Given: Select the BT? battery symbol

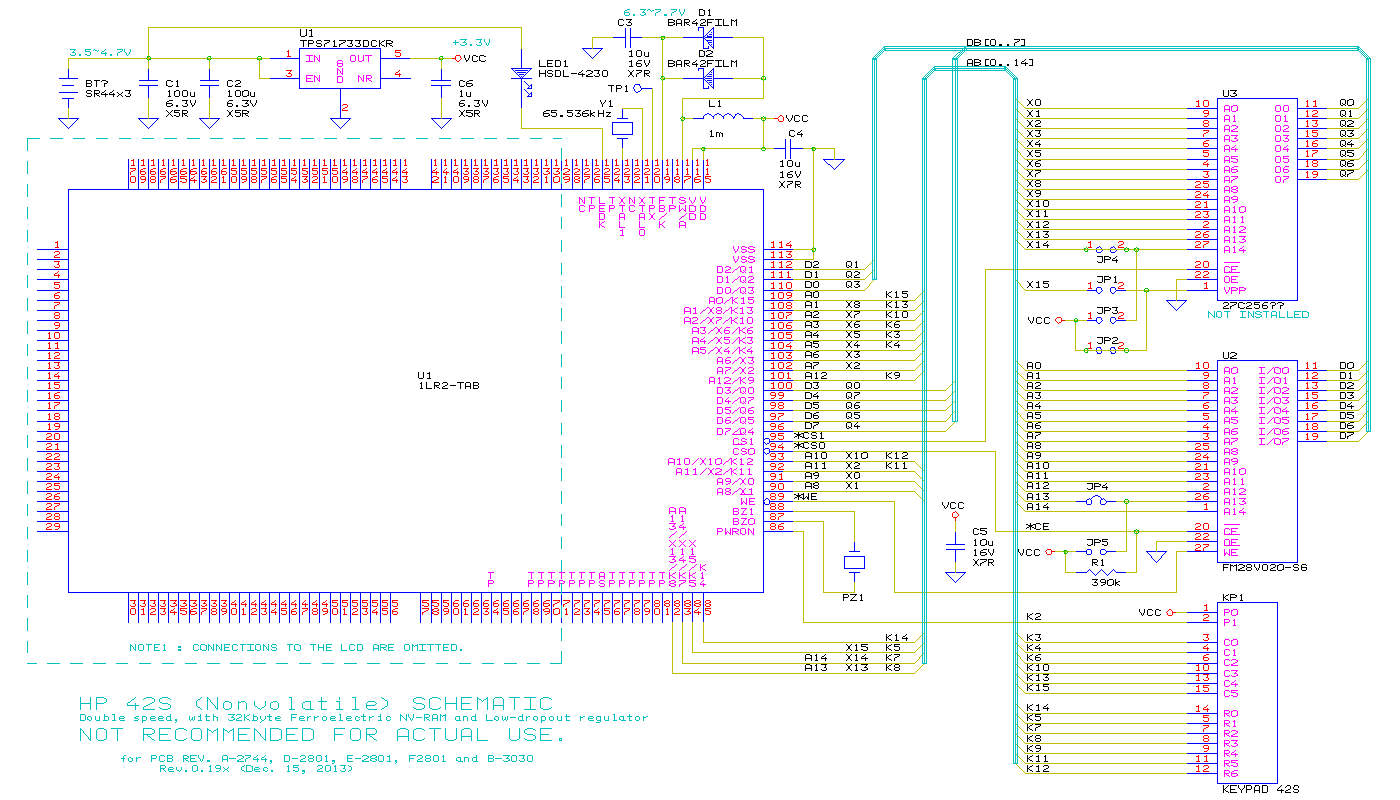Looking at the screenshot, I should coord(68,90).
